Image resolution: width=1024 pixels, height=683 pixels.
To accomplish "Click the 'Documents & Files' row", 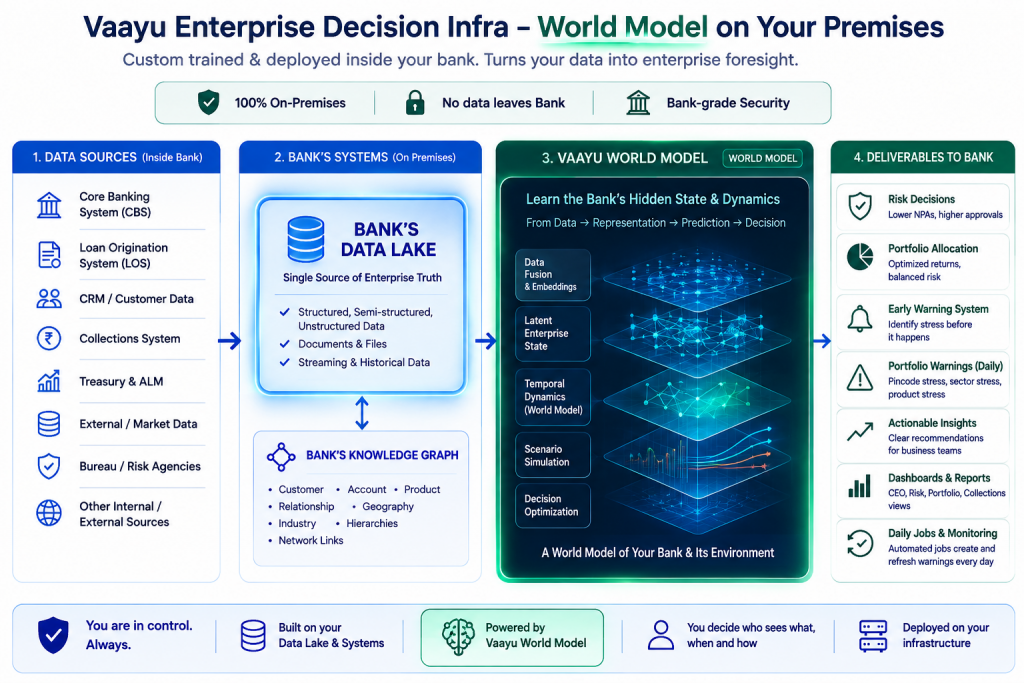I will click(x=333, y=344).
